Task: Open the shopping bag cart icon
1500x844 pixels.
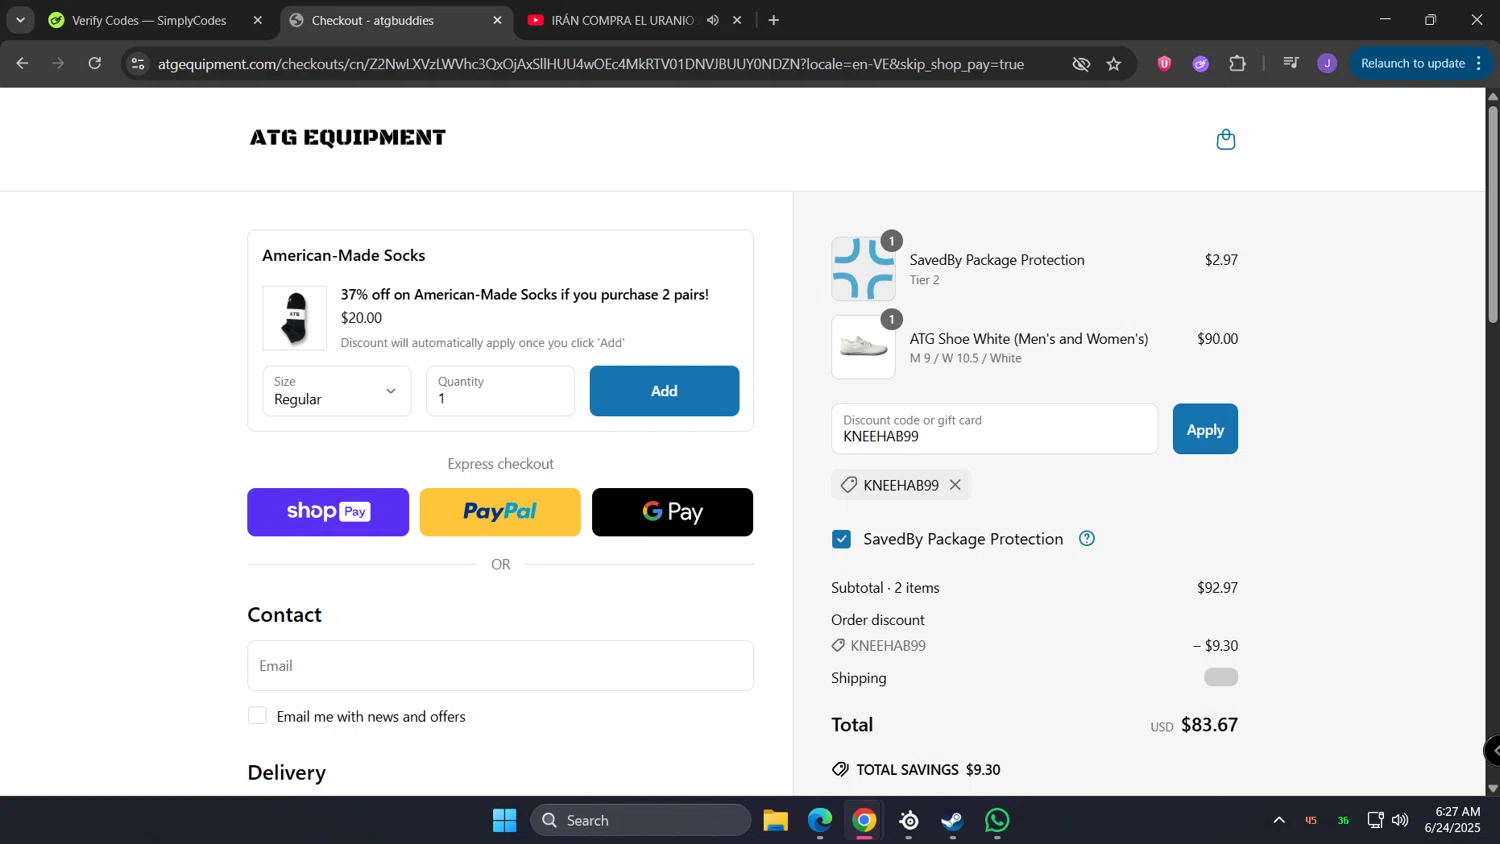Action: click(x=1226, y=139)
